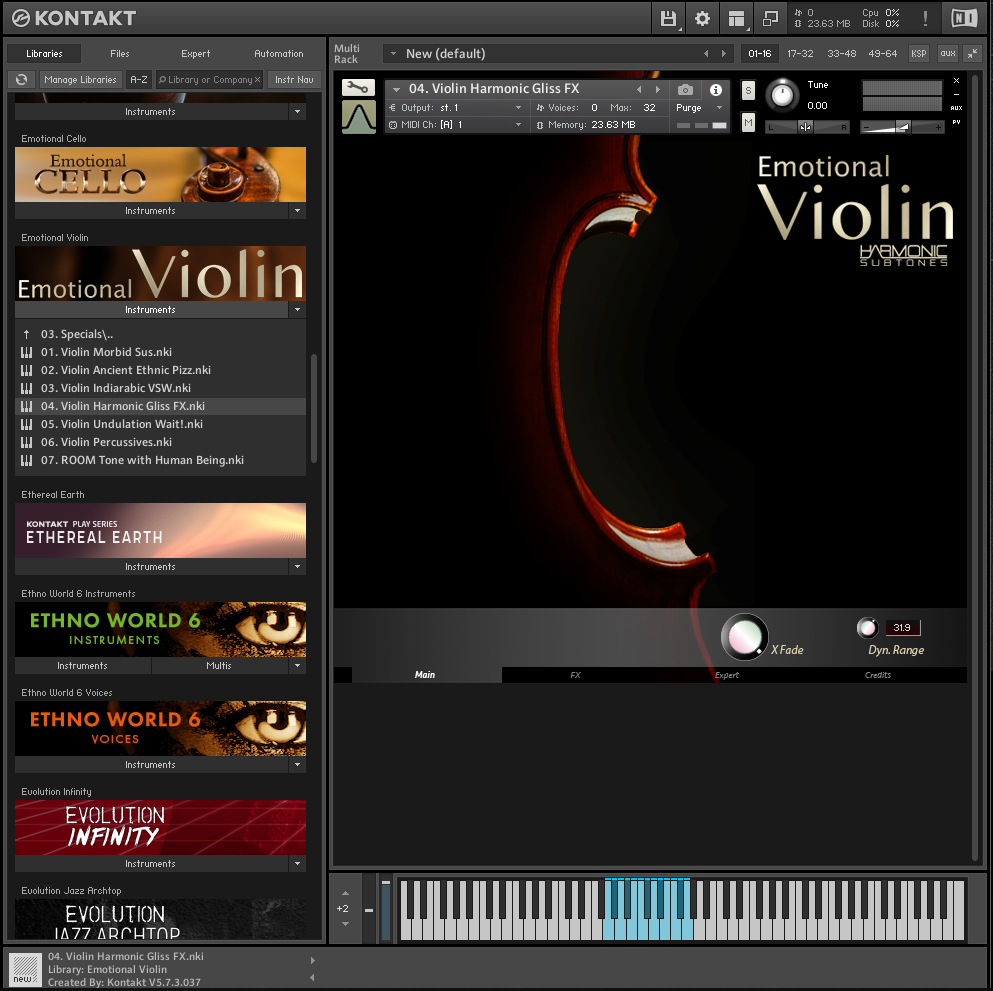Screen dimensions: 993x991
Task: Toggle A-Z library sorting
Action: pos(139,80)
